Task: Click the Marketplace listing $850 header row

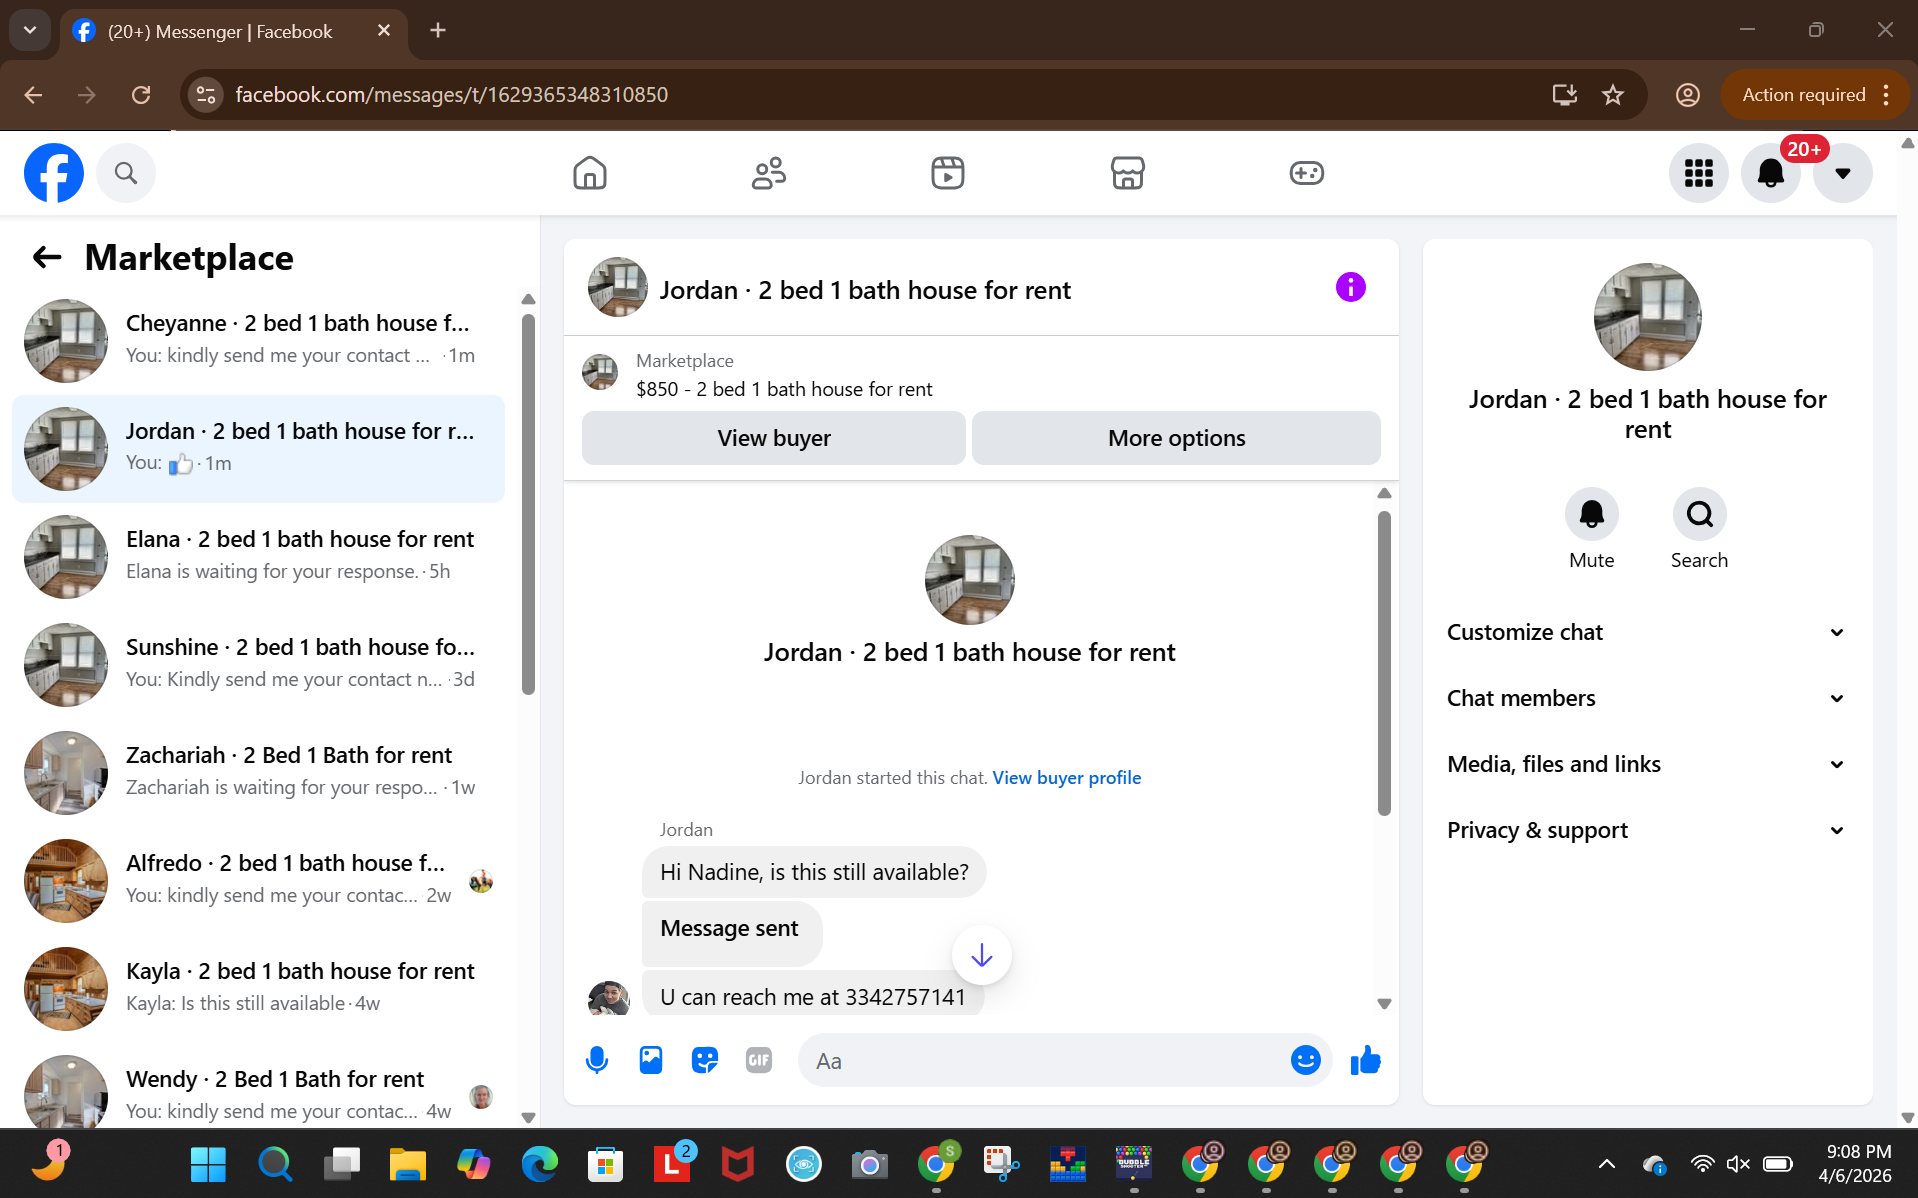Action: 981,374
